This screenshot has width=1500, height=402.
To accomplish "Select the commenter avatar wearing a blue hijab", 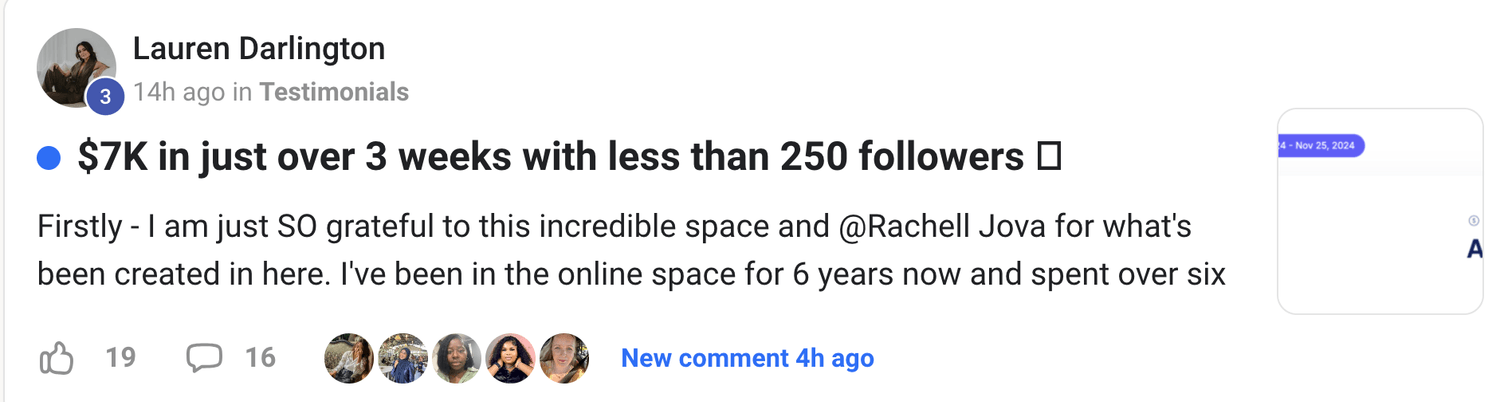I will [403, 358].
